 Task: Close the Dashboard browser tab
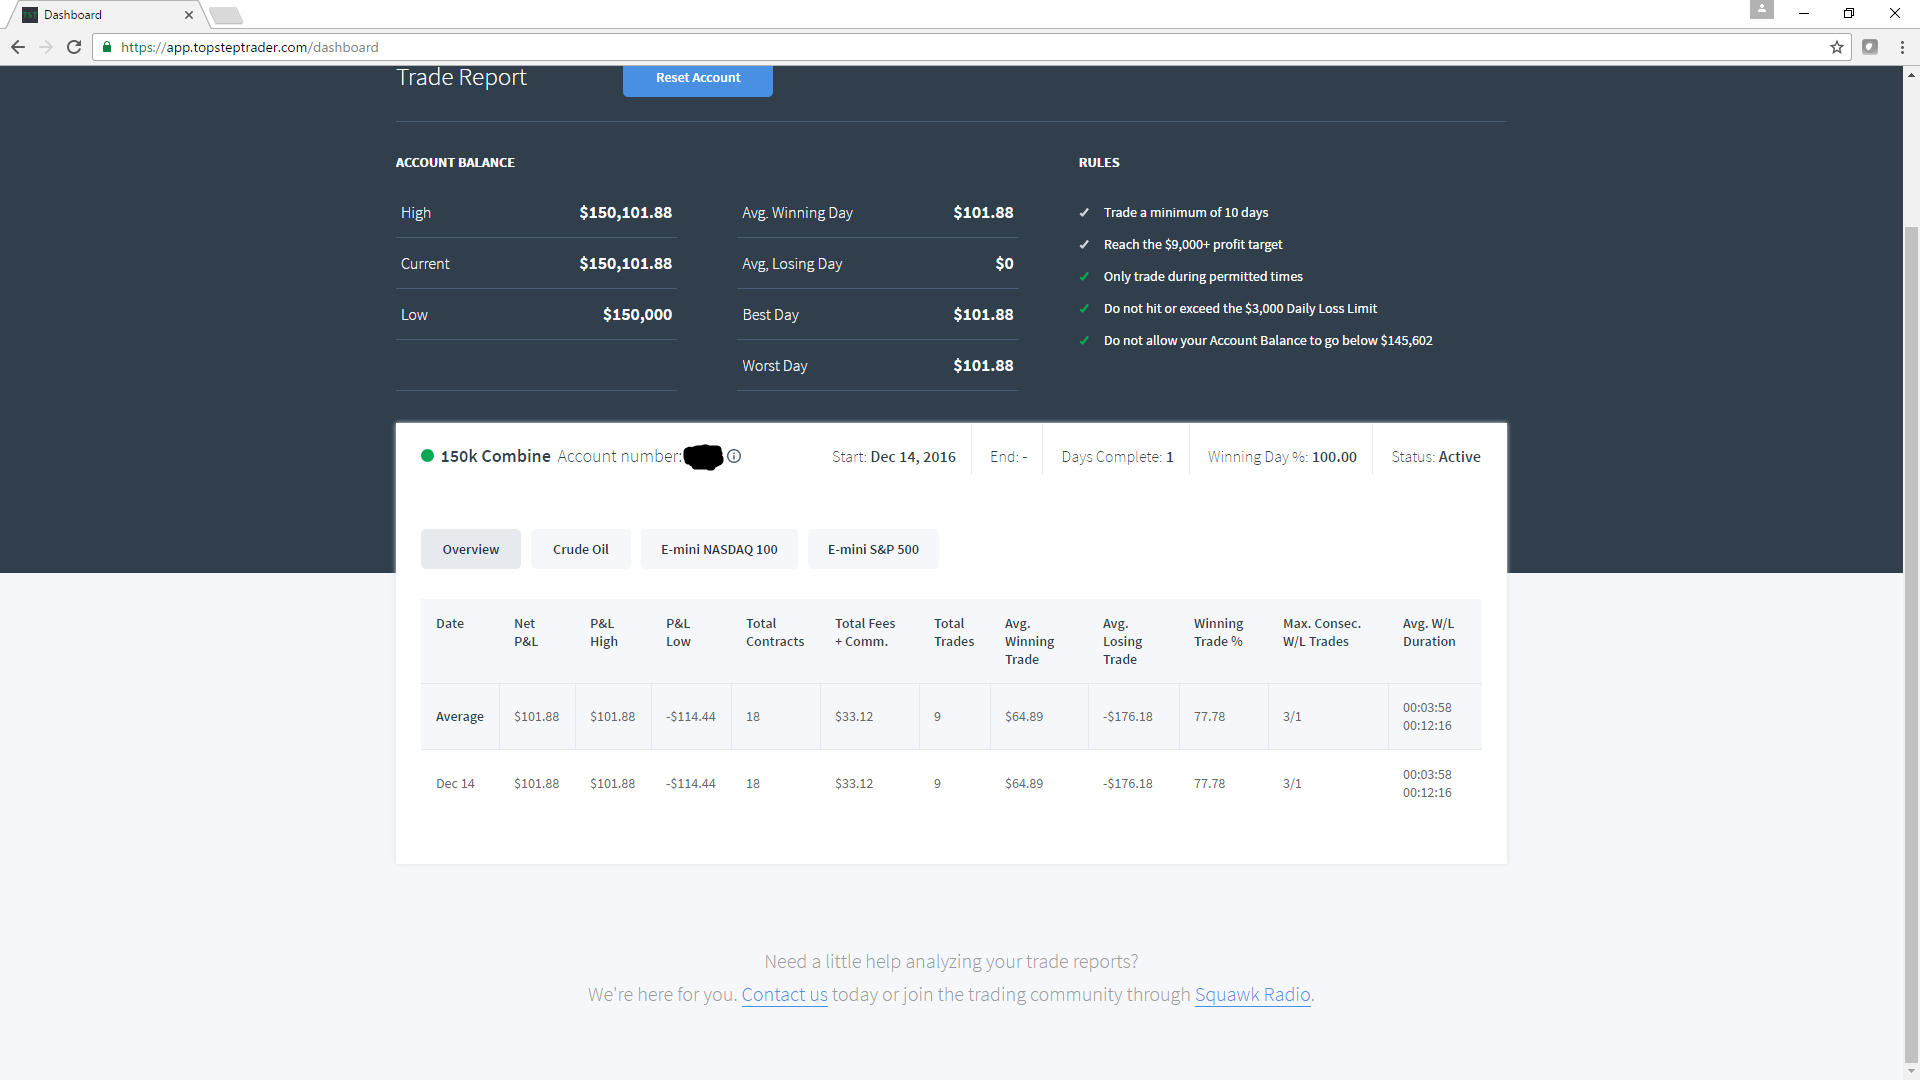(189, 15)
